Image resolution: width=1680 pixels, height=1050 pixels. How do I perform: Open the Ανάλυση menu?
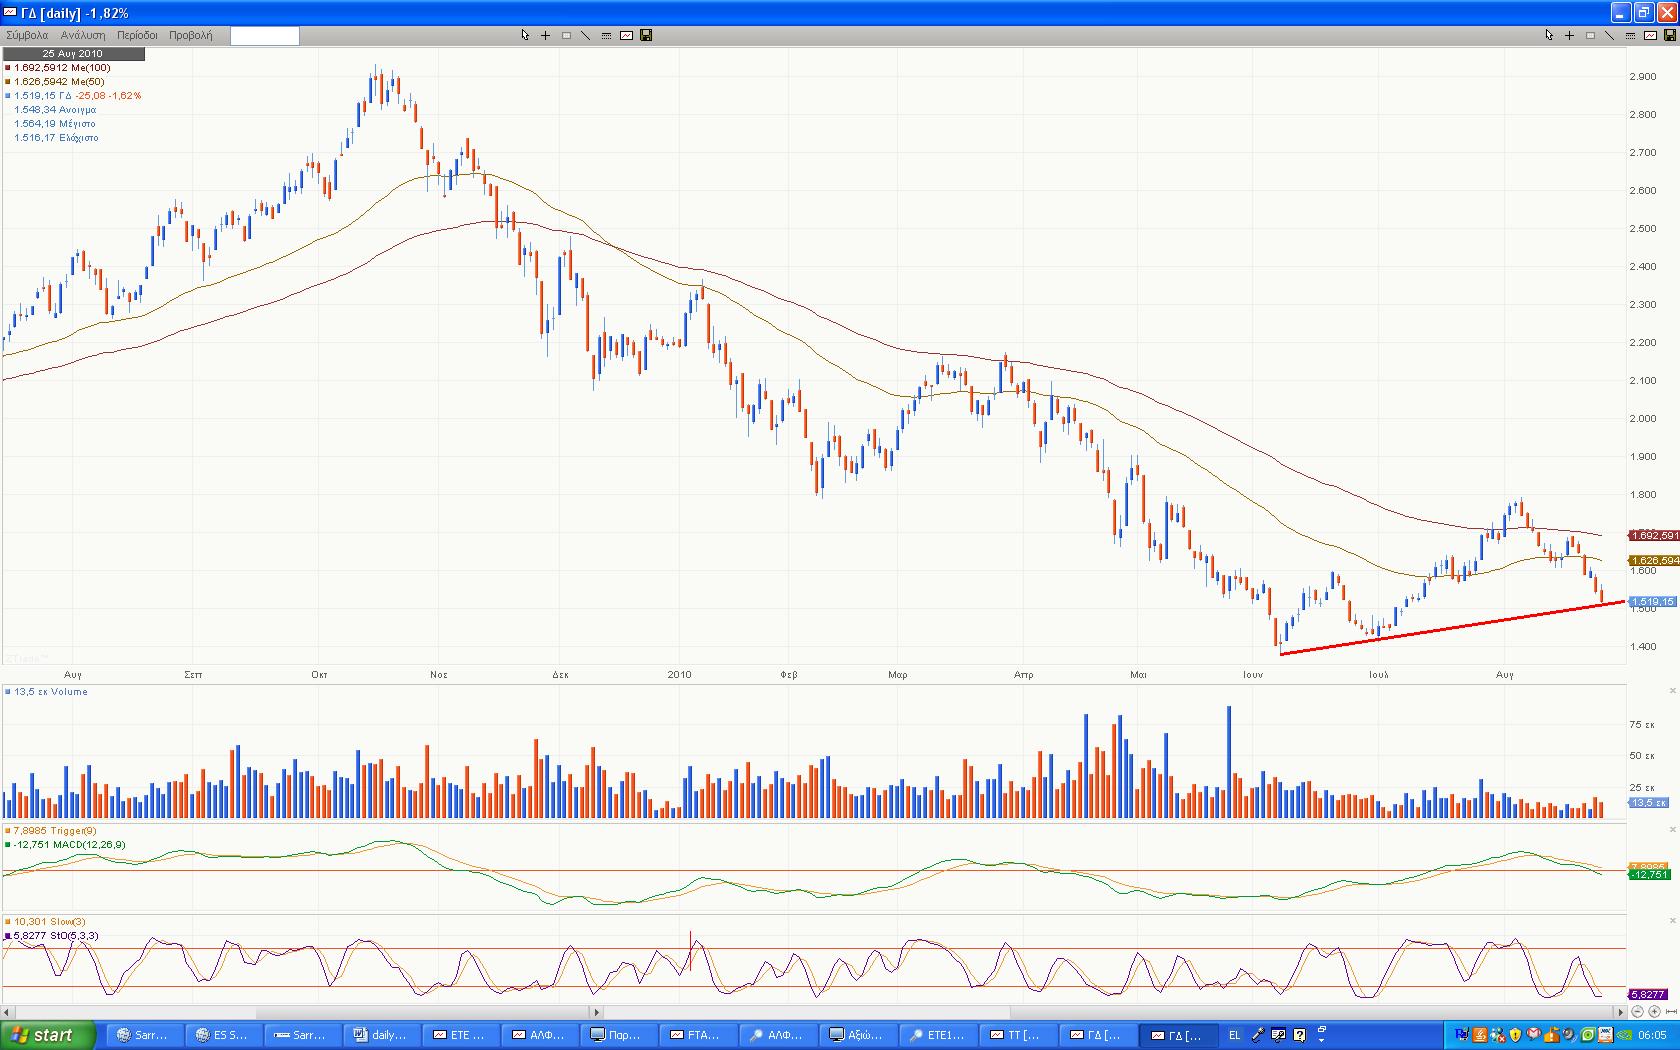pos(83,35)
